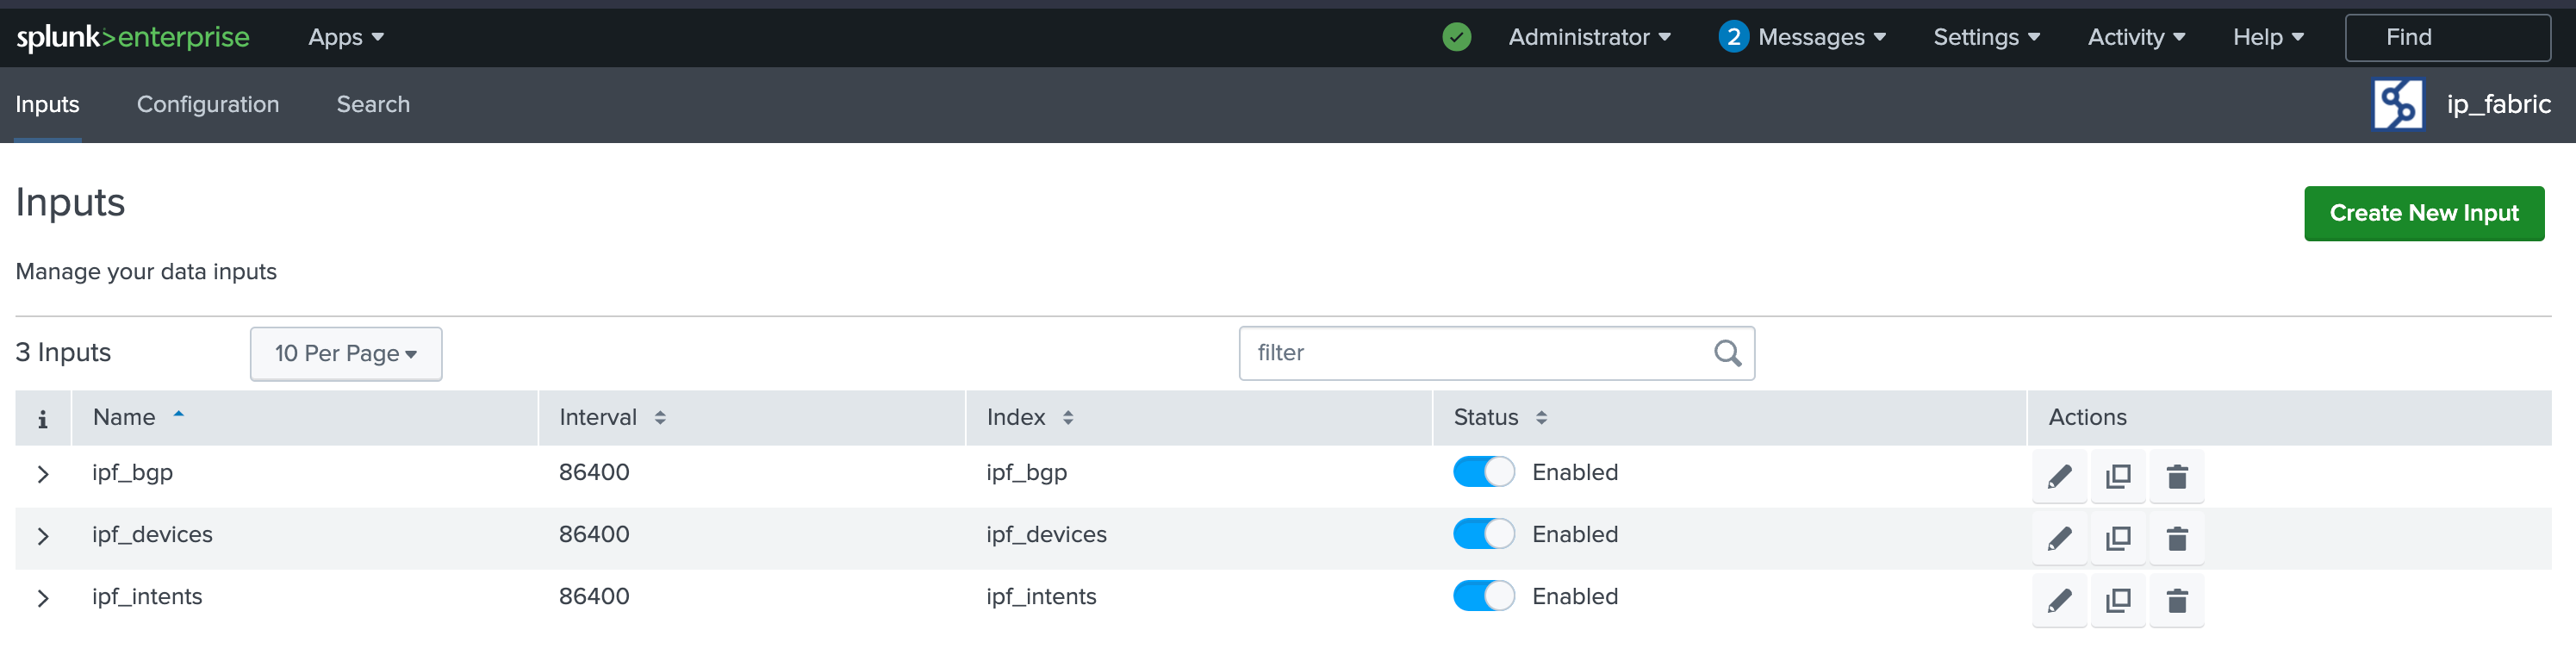Viewport: 2576px width, 655px height.
Task: Edit the ipf_devices input
Action: (2059, 539)
